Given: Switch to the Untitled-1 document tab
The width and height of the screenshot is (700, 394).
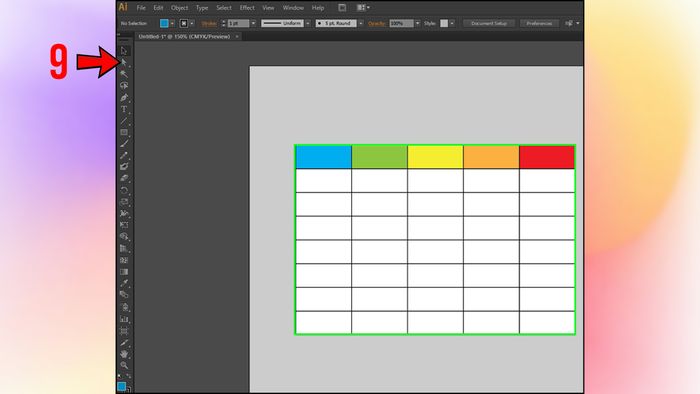Looking at the screenshot, I should (184, 37).
